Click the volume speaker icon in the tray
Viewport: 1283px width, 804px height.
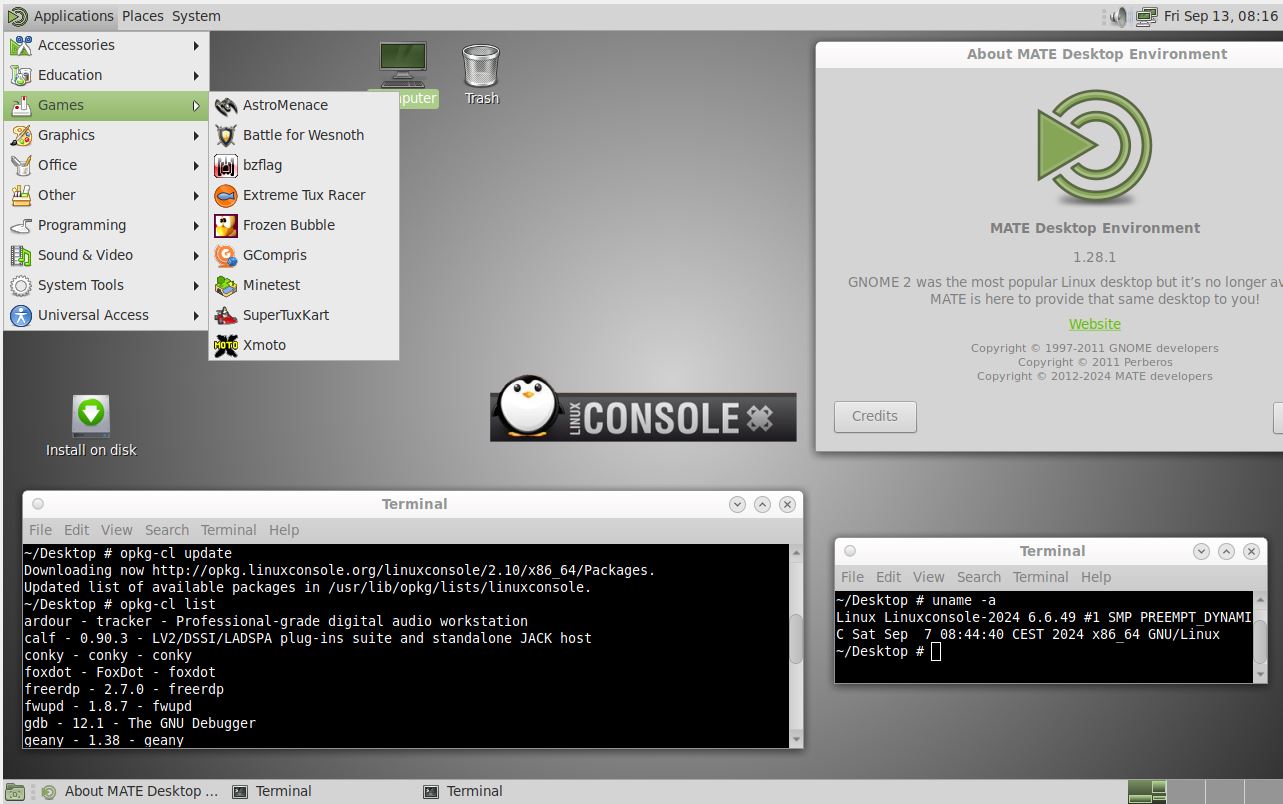click(1117, 16)
